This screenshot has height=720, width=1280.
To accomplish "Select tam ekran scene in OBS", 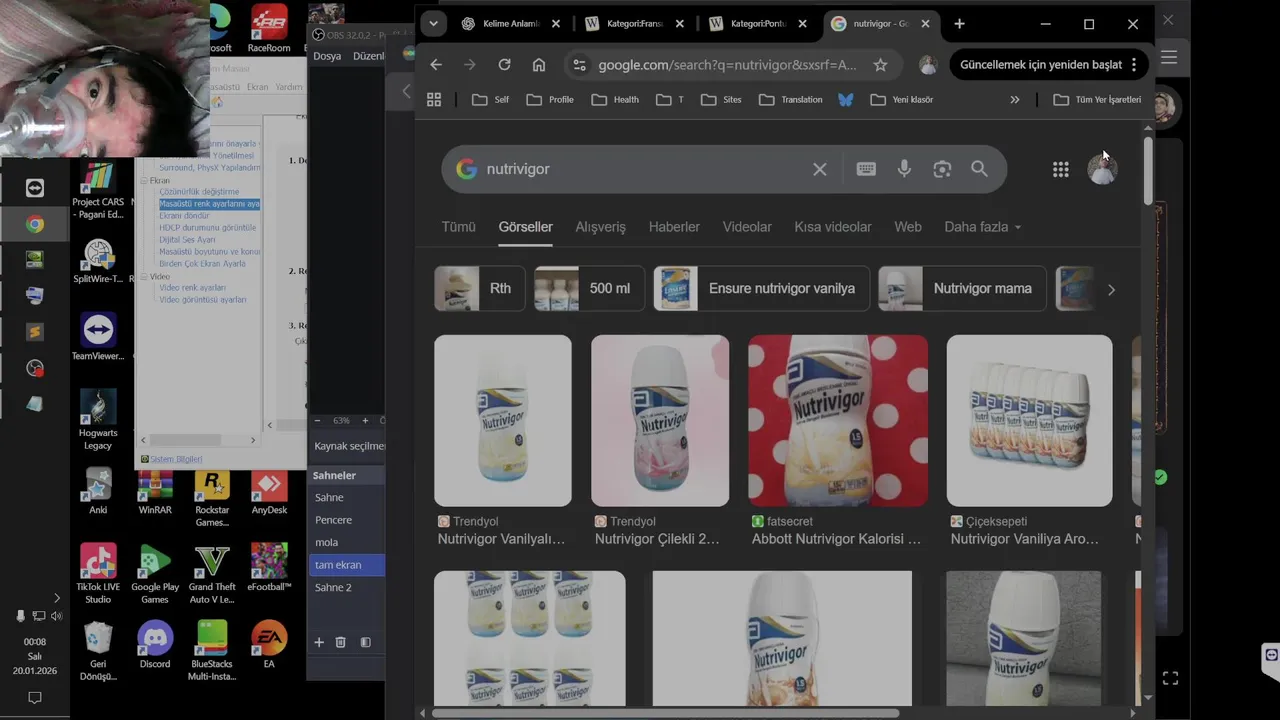I will click(x=347, y=565).
